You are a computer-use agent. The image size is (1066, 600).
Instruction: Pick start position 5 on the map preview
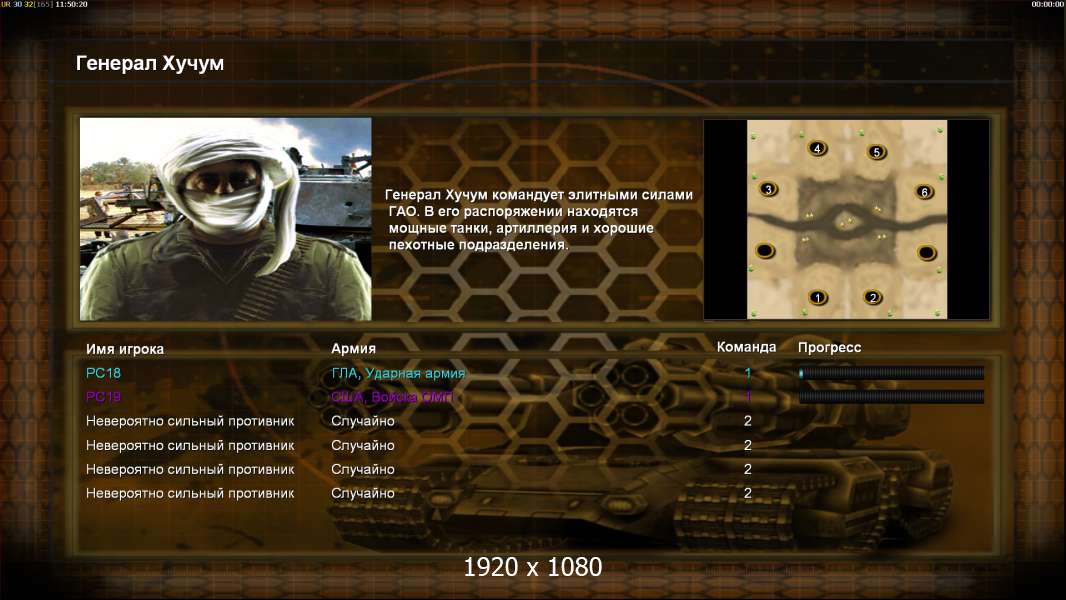click(x=876, y=152)
